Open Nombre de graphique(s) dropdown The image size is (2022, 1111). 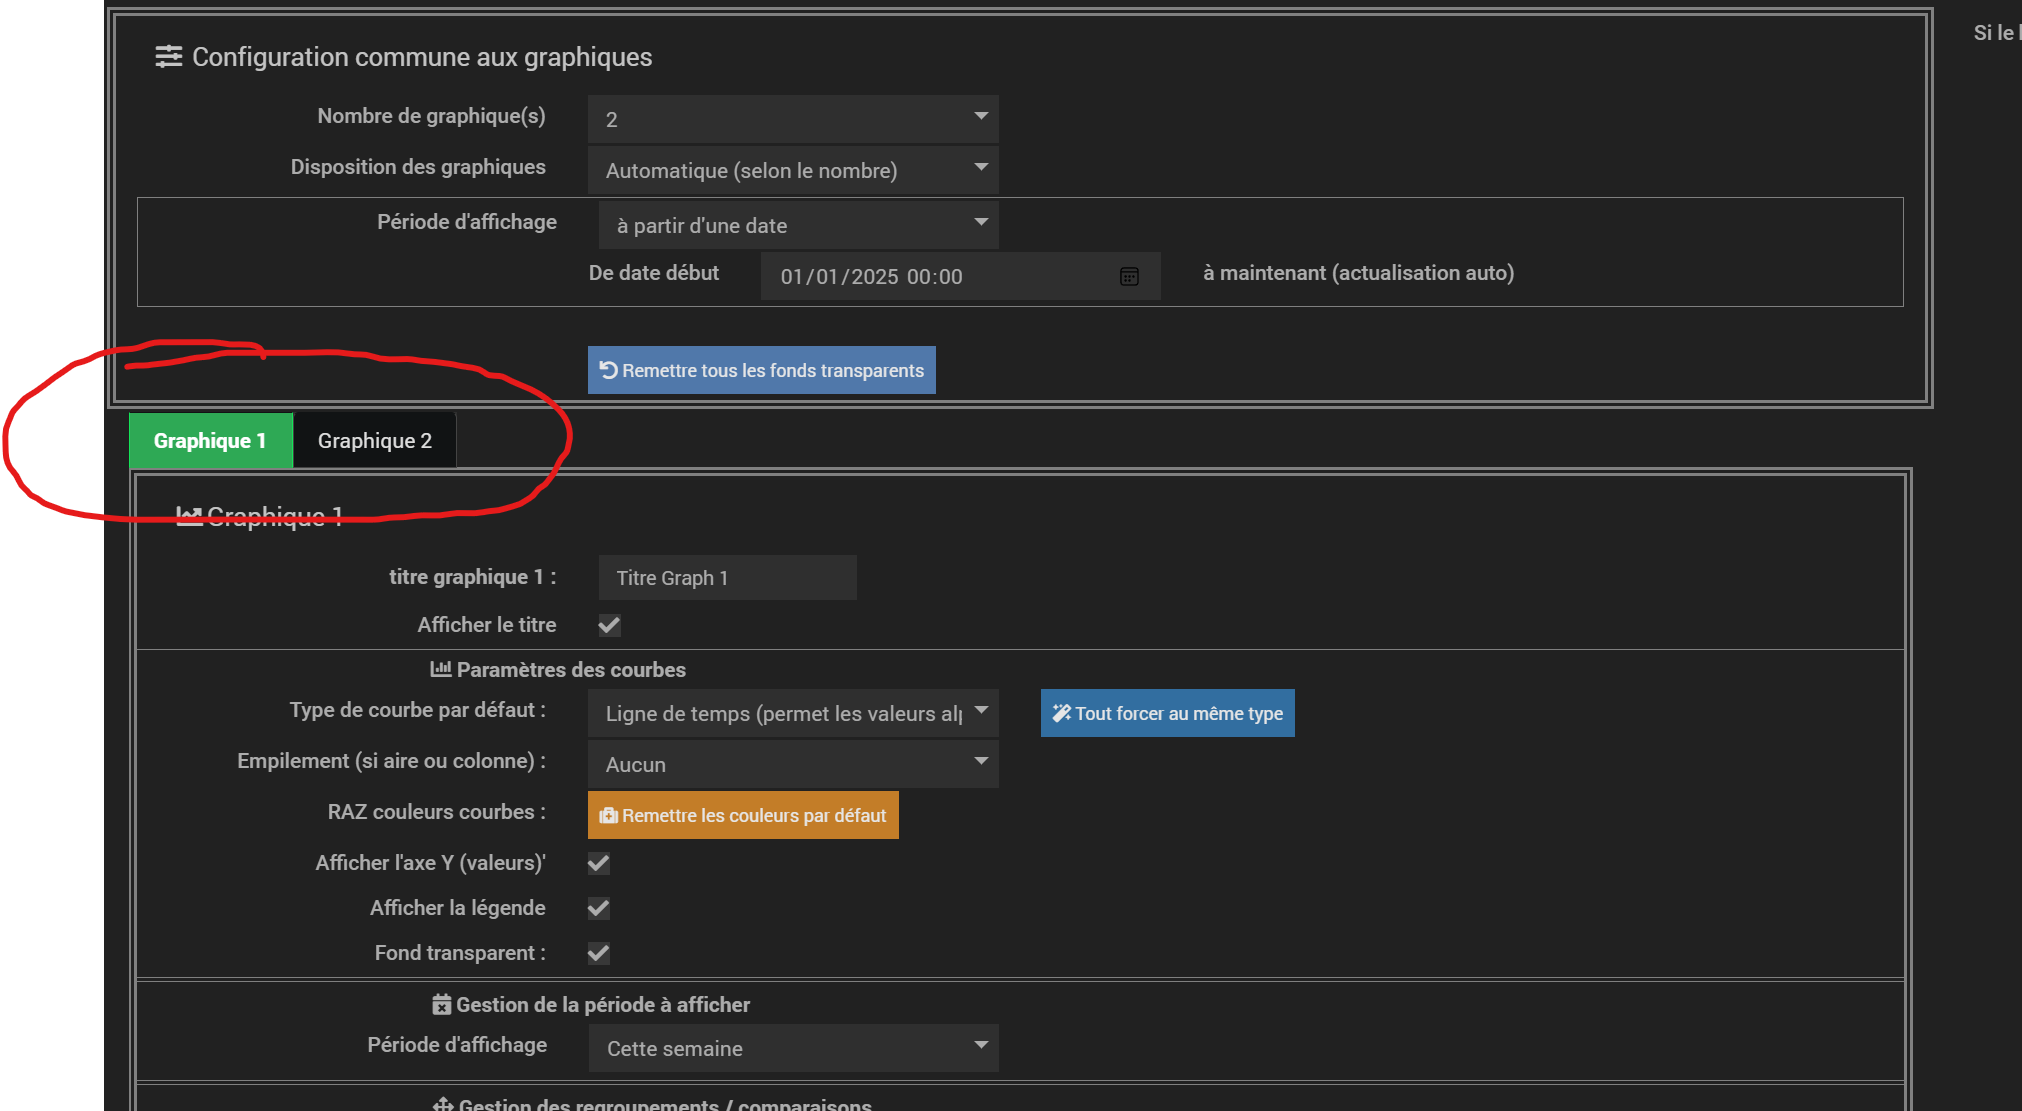792,119
